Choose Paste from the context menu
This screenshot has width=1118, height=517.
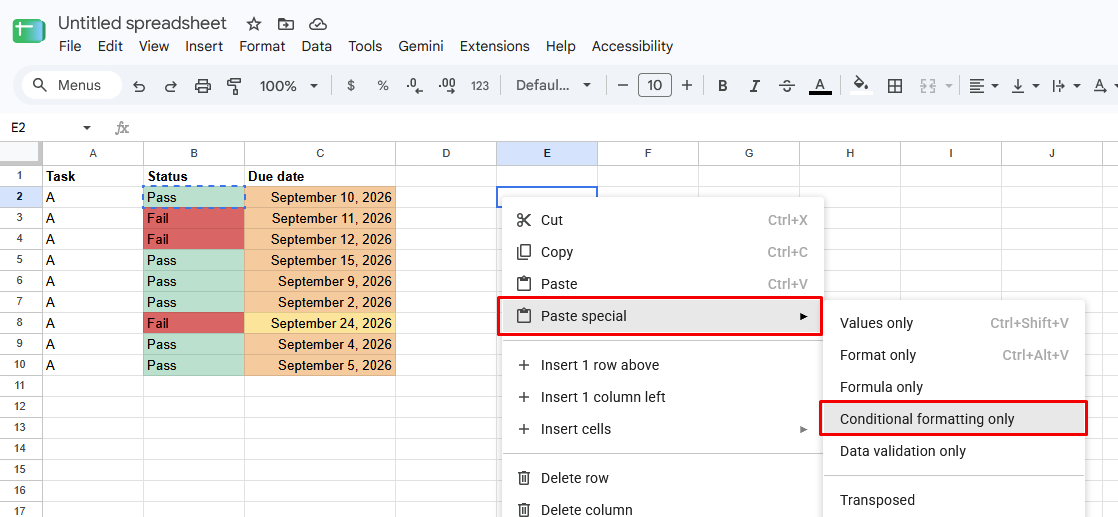(663, 284)
